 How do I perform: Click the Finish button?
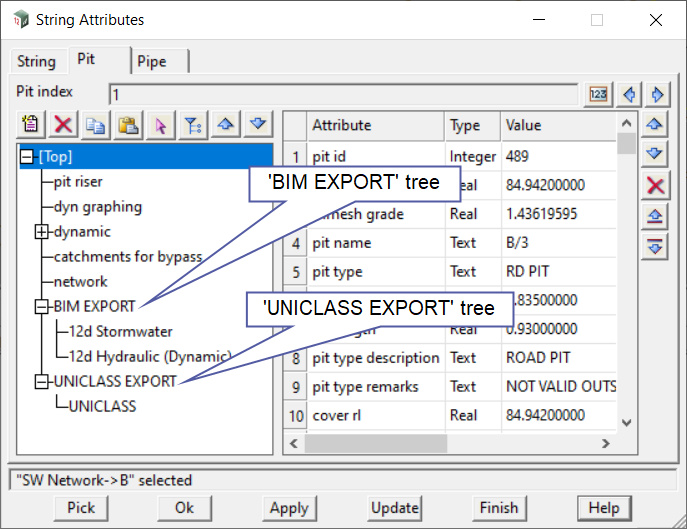(498, 507)
